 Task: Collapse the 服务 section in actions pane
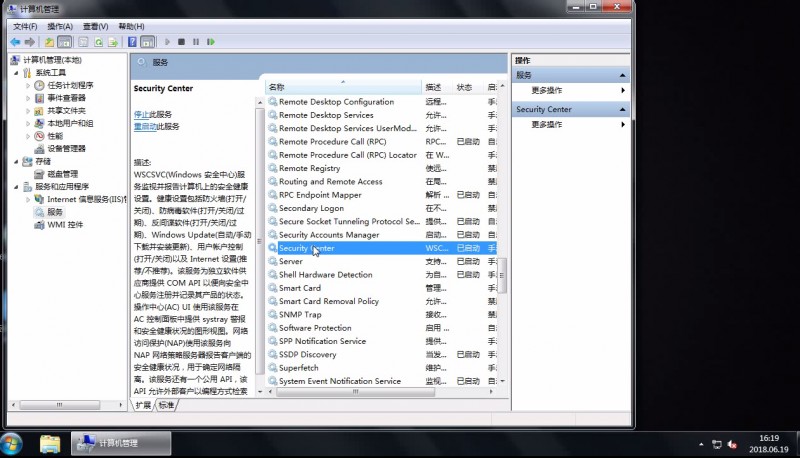tap(622, 75)
